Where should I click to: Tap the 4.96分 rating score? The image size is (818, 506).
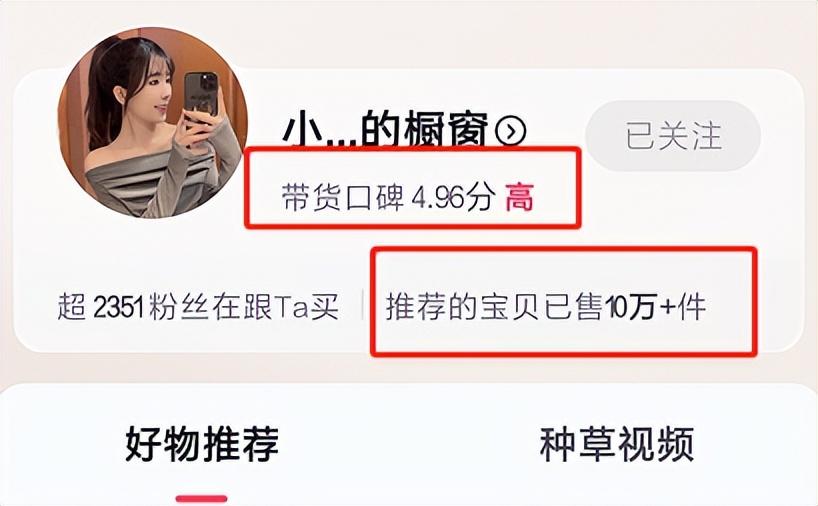[452, 198]
